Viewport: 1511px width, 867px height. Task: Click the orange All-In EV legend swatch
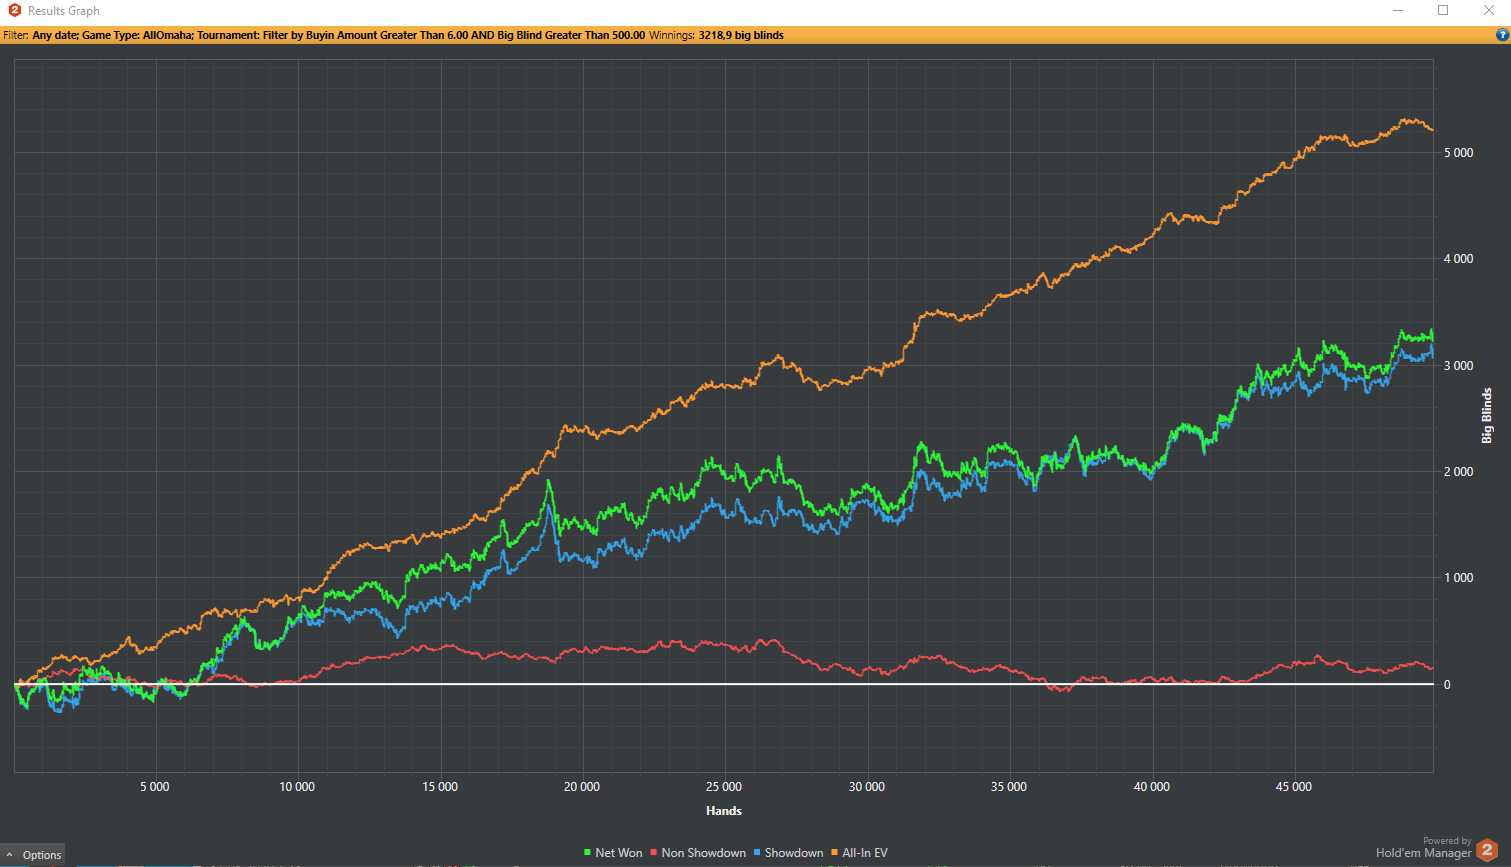(x=834, y=853)
